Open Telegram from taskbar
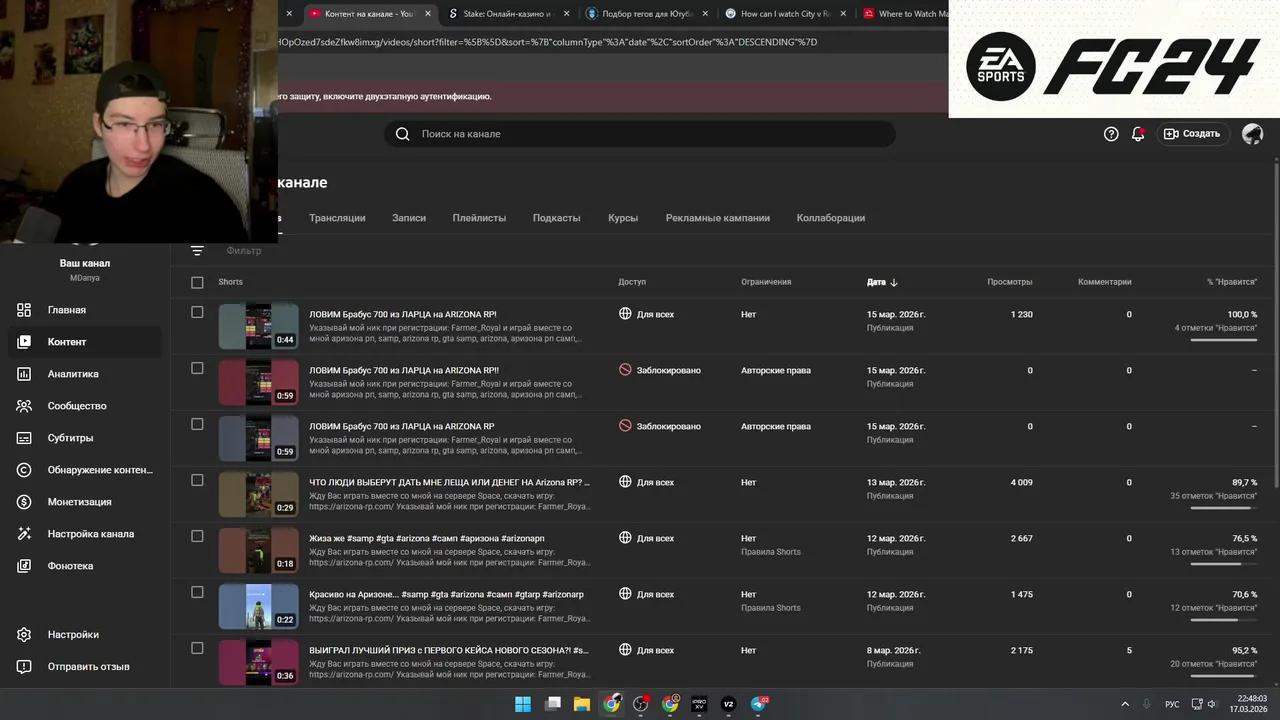This screenshot has width=1280, height=720. click(758, 704)
